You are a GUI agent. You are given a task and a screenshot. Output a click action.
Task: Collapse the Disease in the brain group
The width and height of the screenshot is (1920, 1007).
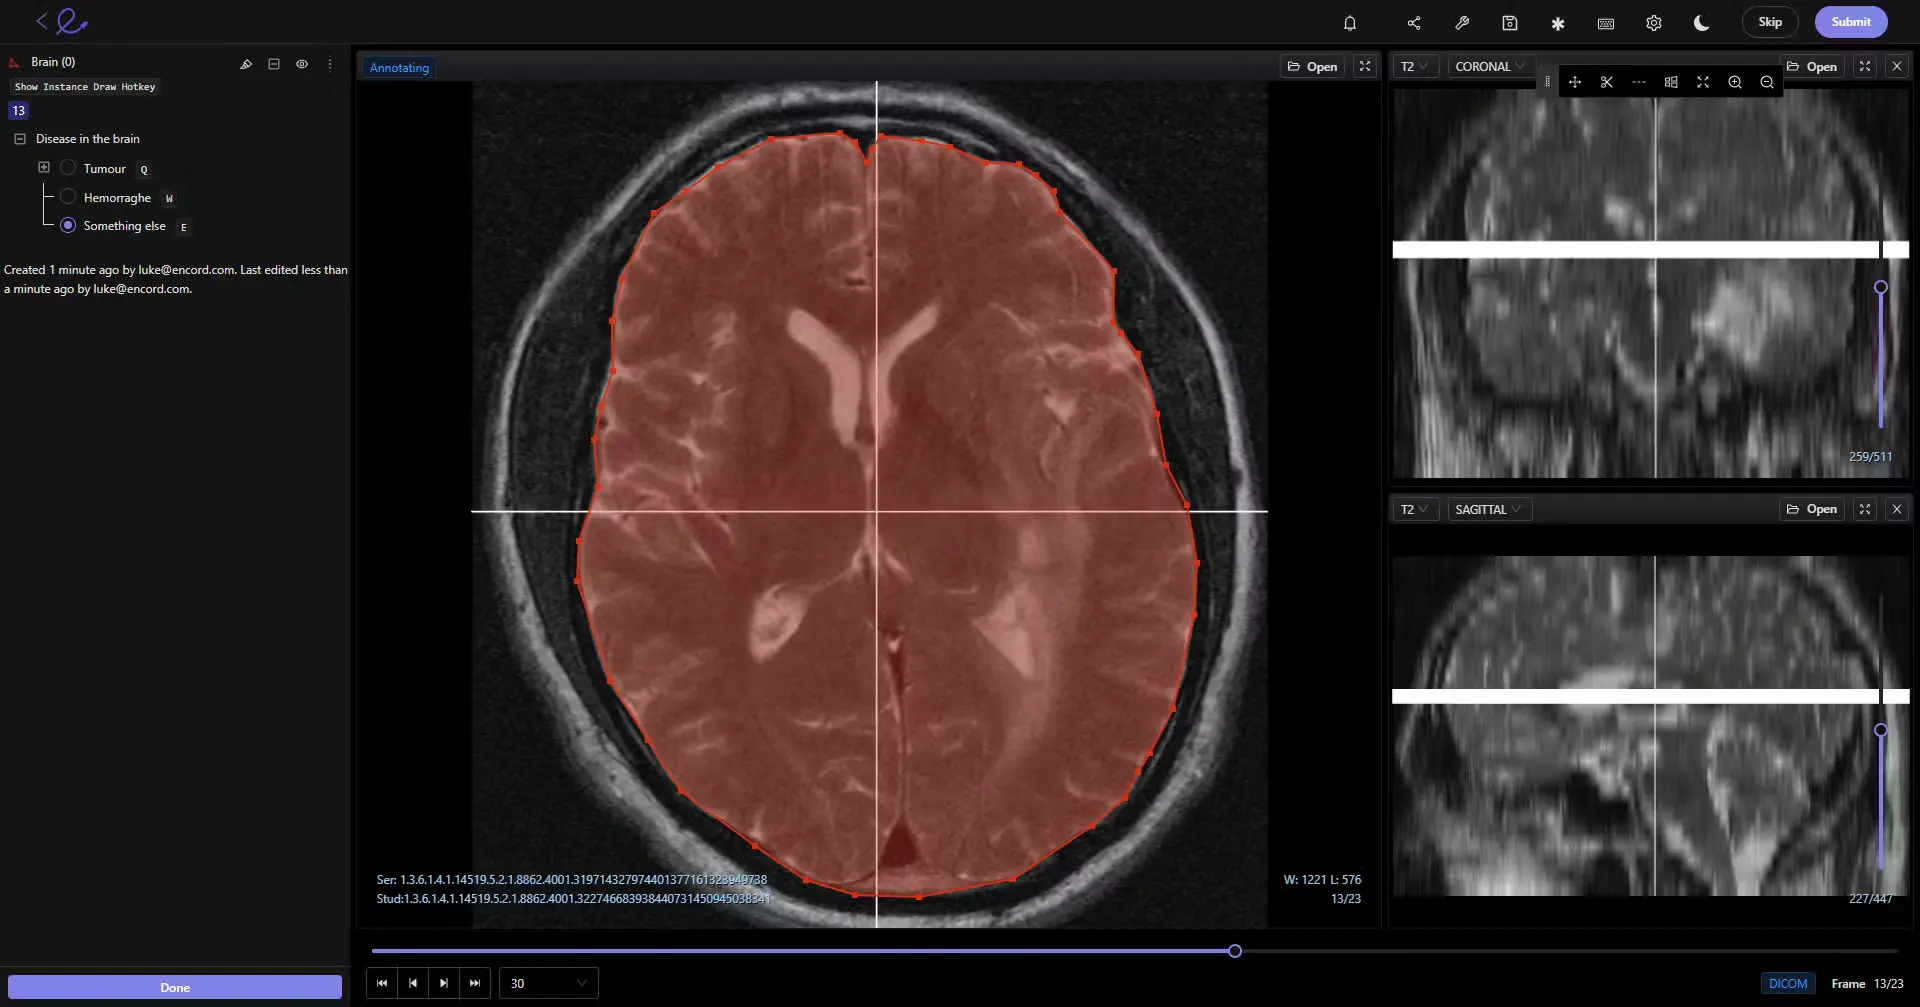(x=21, y=139)
